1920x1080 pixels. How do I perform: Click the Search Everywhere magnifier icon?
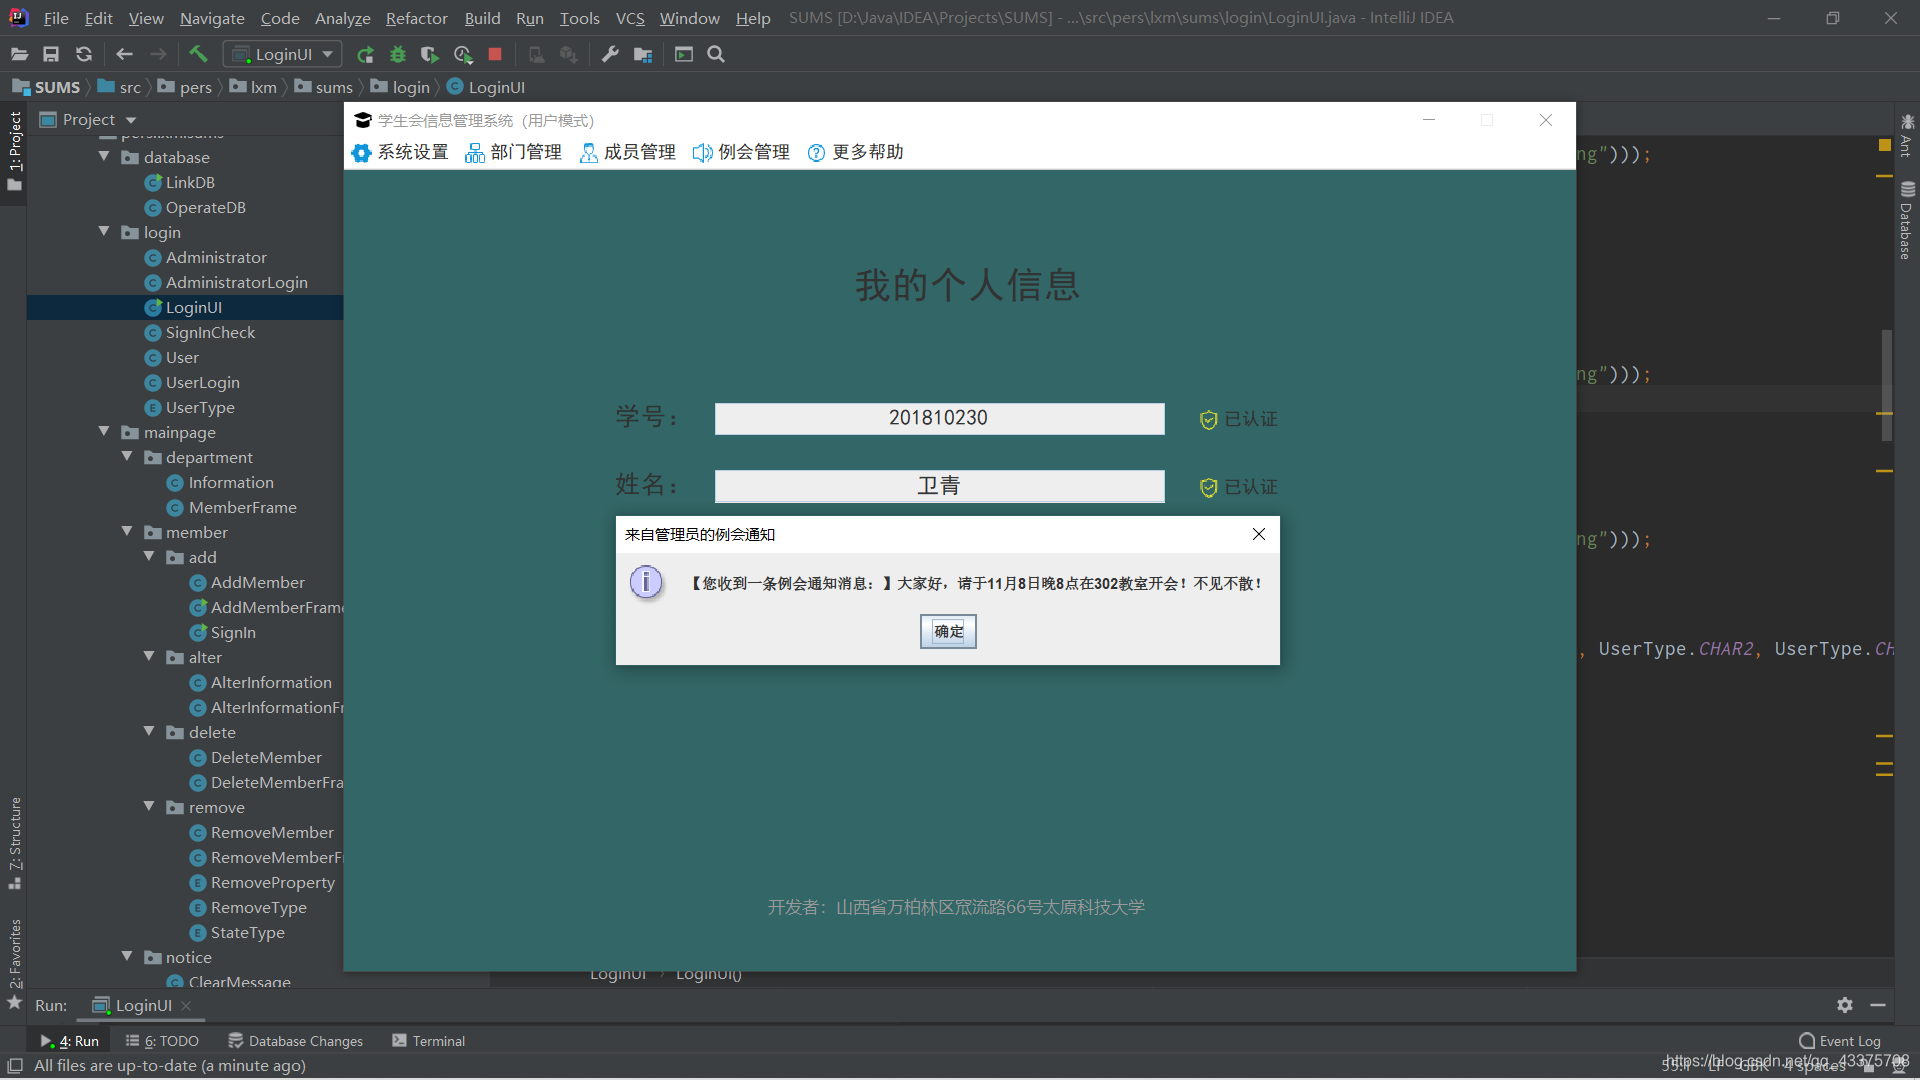pyautogui.click(x=716, y=54)
